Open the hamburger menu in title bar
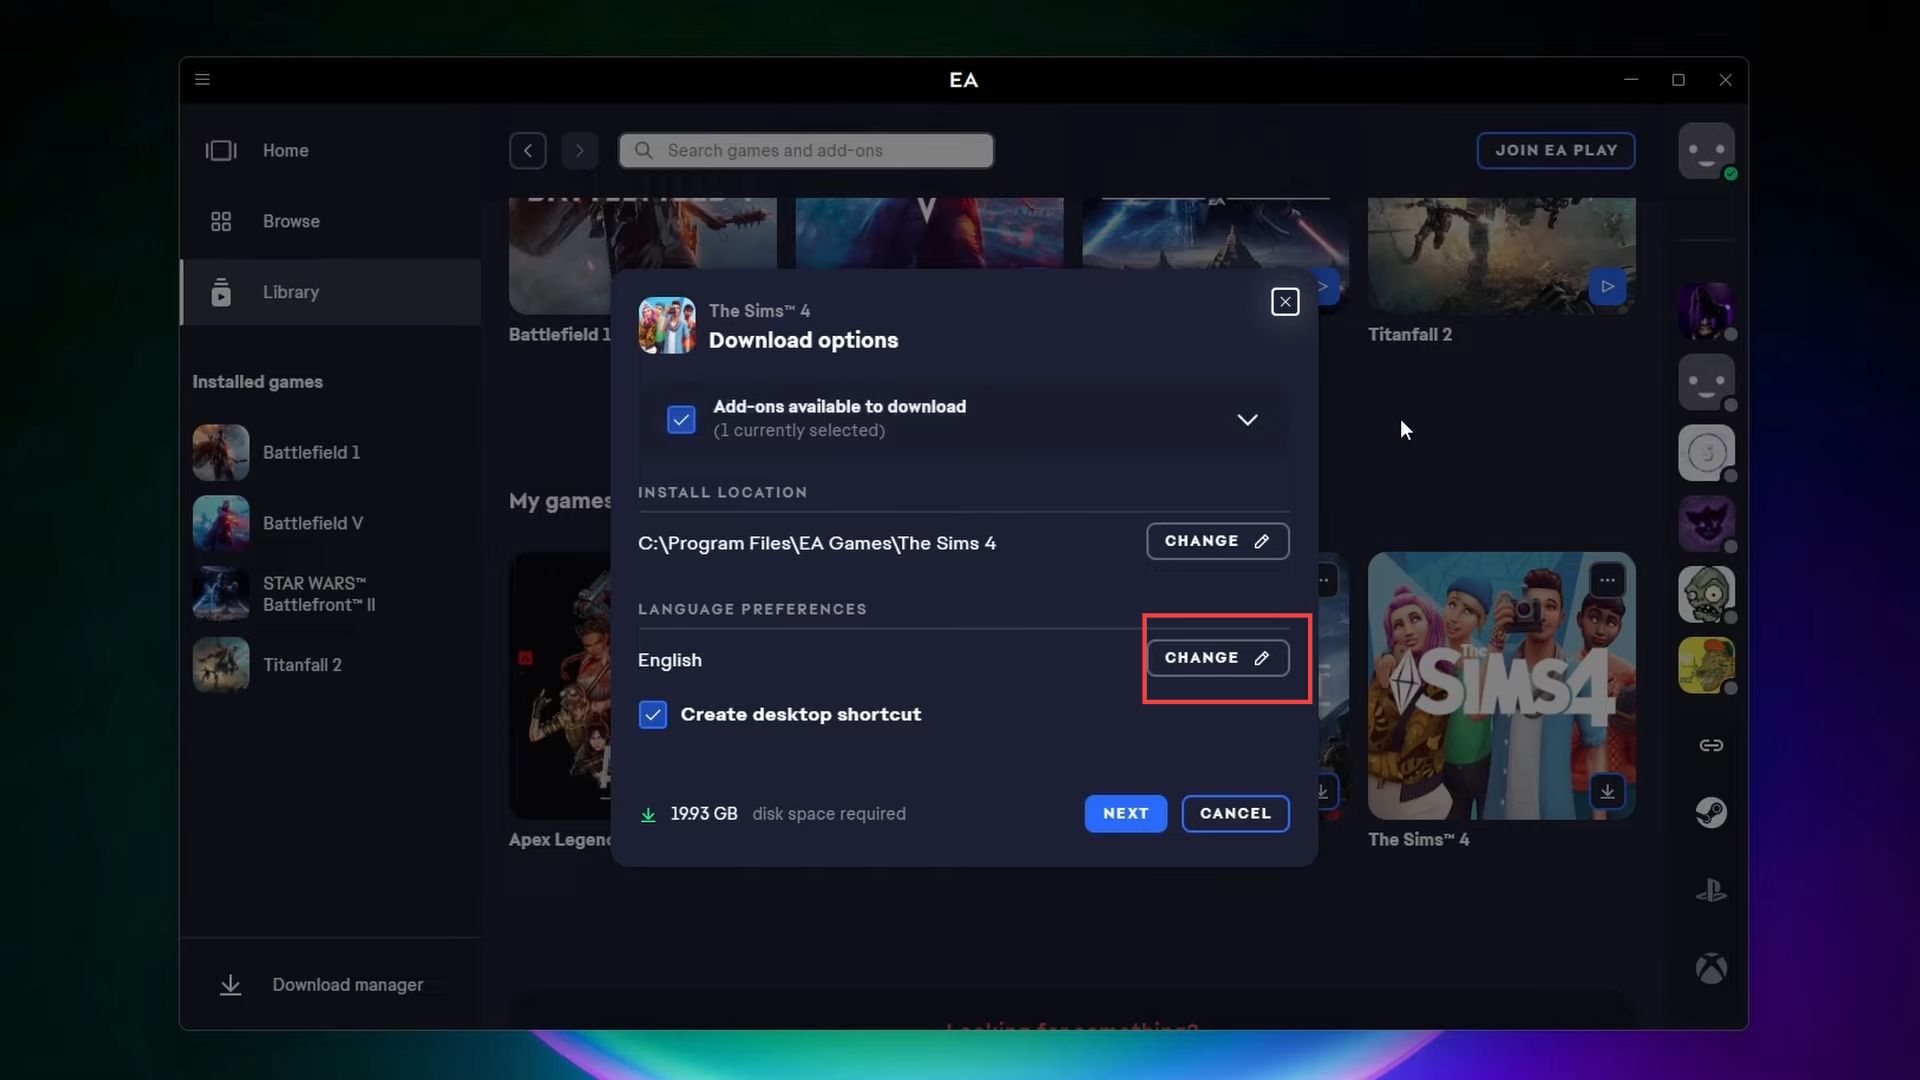Image resolution: width=1920 pixels, height=1080 pixels. coord(202,79)
